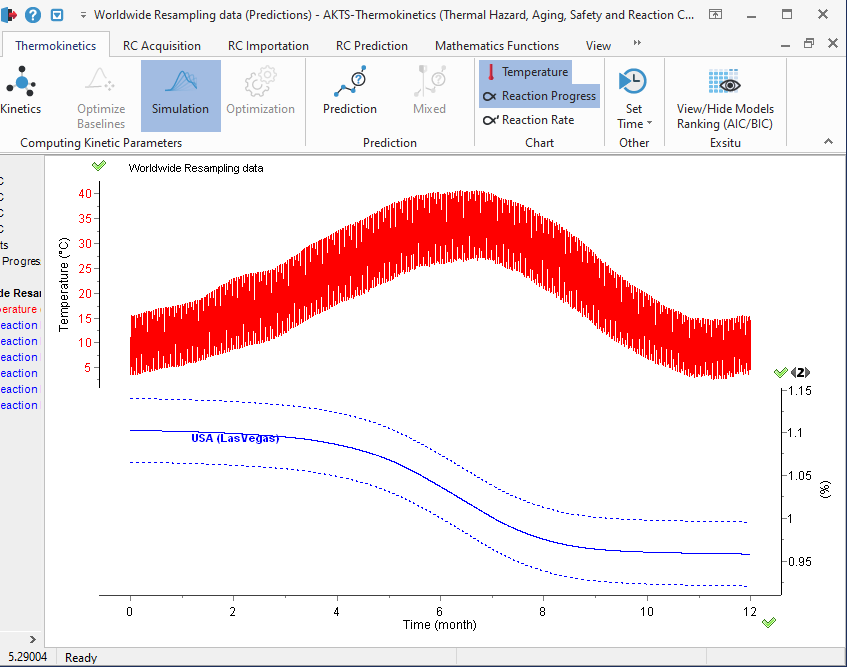Viewport: 847px width, 667px height.
Task: Click the pin-to-taskbar arrow in title bar
Action: 715,15
